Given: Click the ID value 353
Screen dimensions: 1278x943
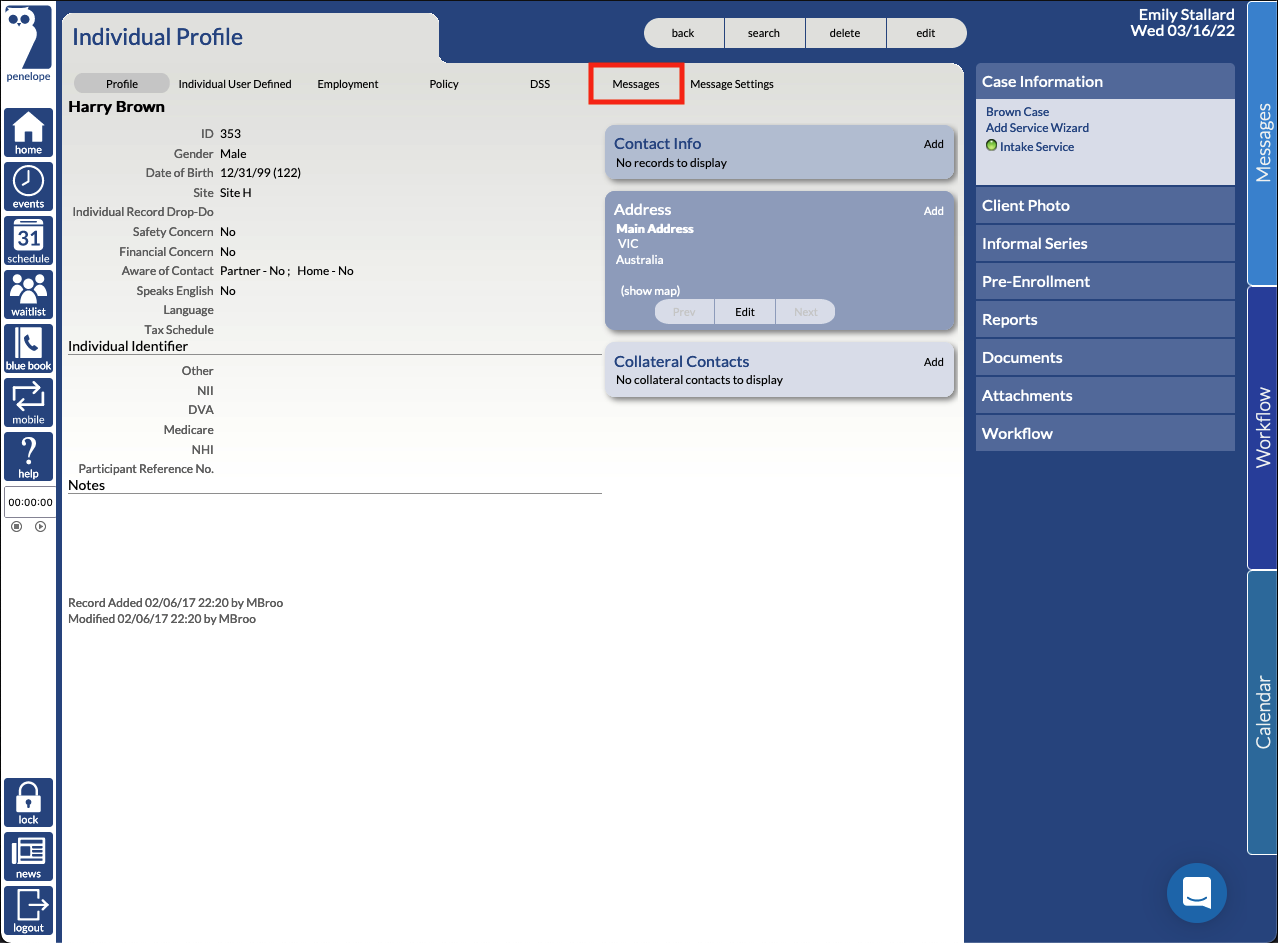Looking at the screenshot, I should pos(230,134).
